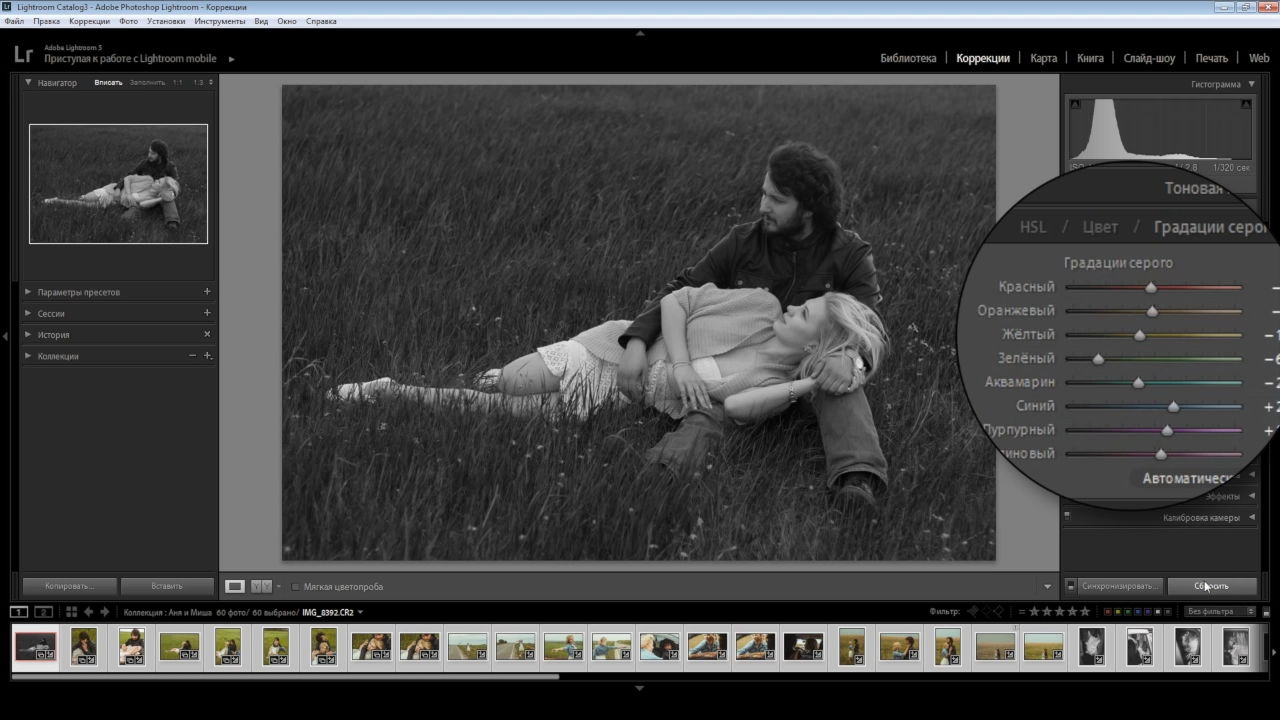Switch to the Библиотека module
The image size is (1280, 720).
(908, 58)
